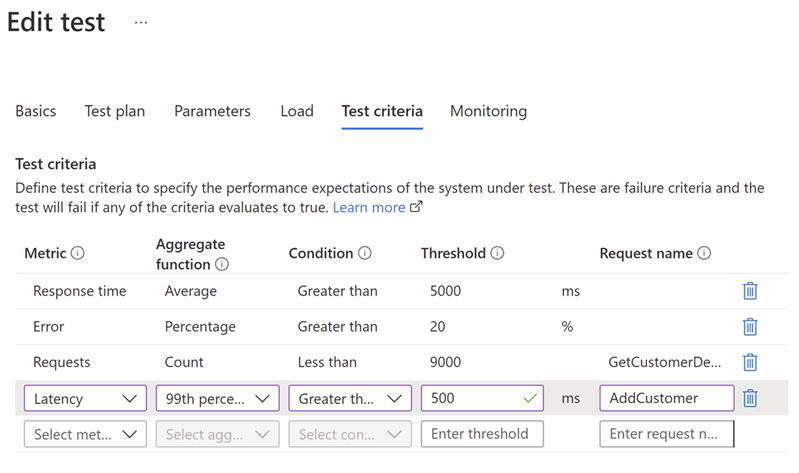Show info tooltip for Request name

[705, 254]
